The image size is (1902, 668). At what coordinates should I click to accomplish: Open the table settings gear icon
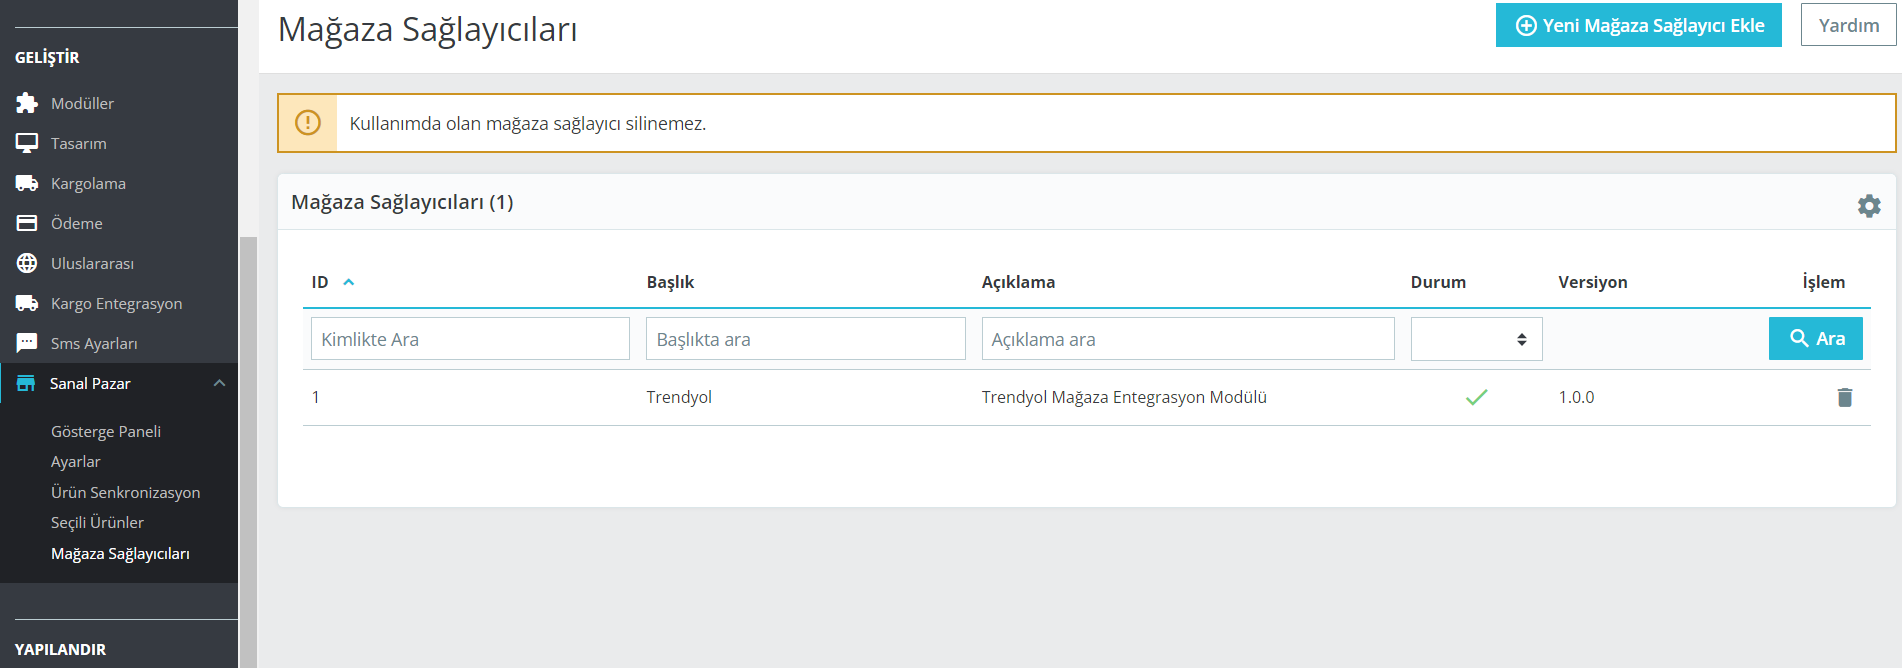pos(1869,206)
